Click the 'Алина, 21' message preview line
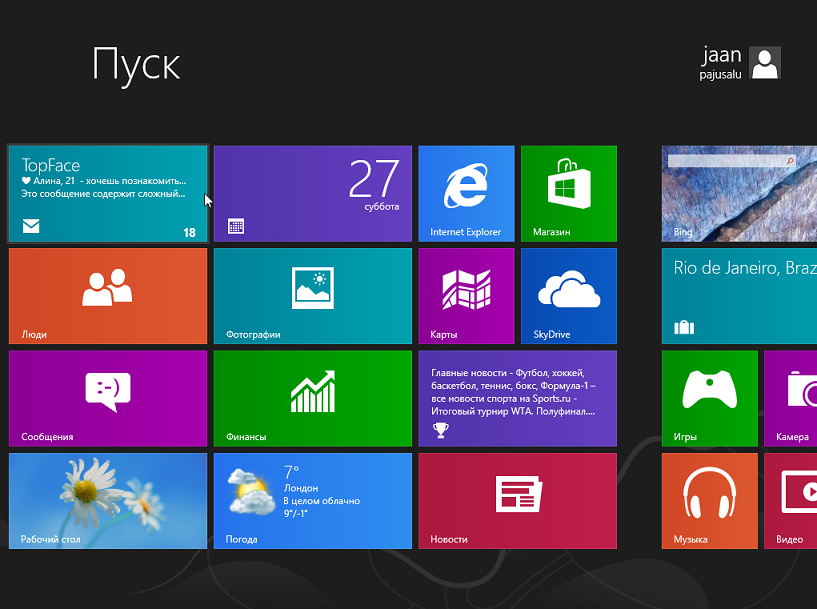The image size is (817, 609). [104, 181]
